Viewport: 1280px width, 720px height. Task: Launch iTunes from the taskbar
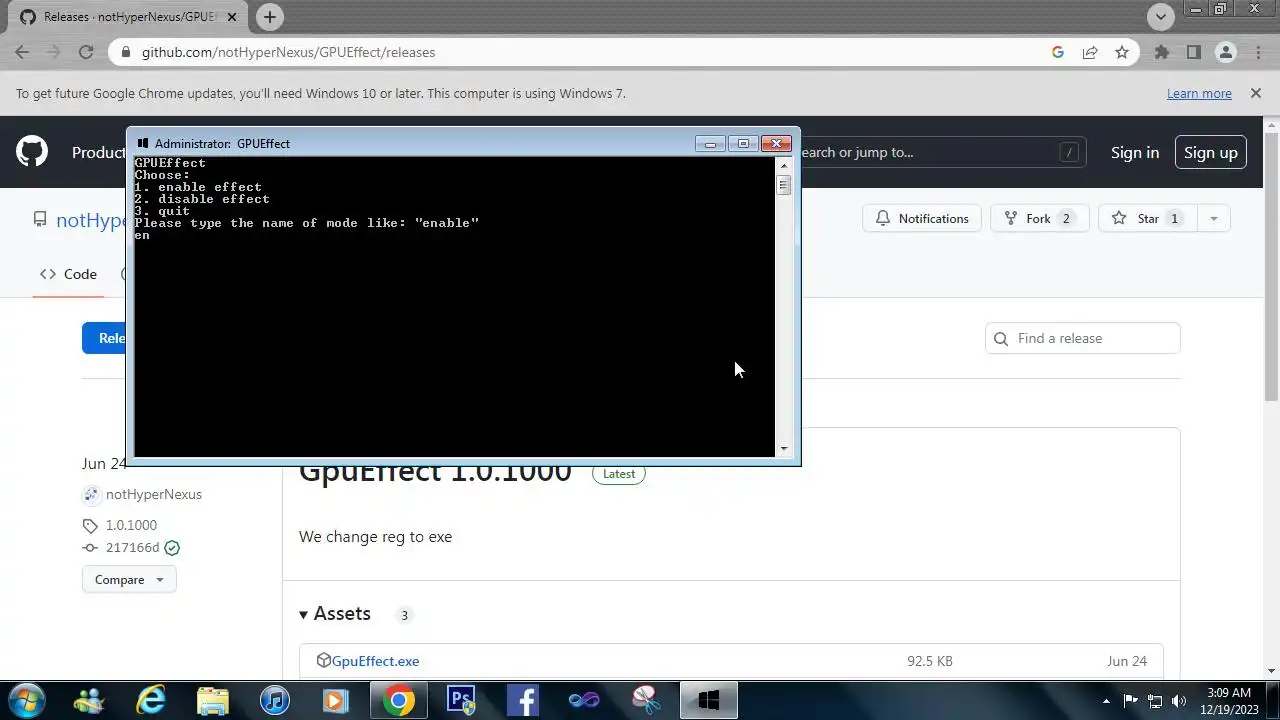point(274,700)
